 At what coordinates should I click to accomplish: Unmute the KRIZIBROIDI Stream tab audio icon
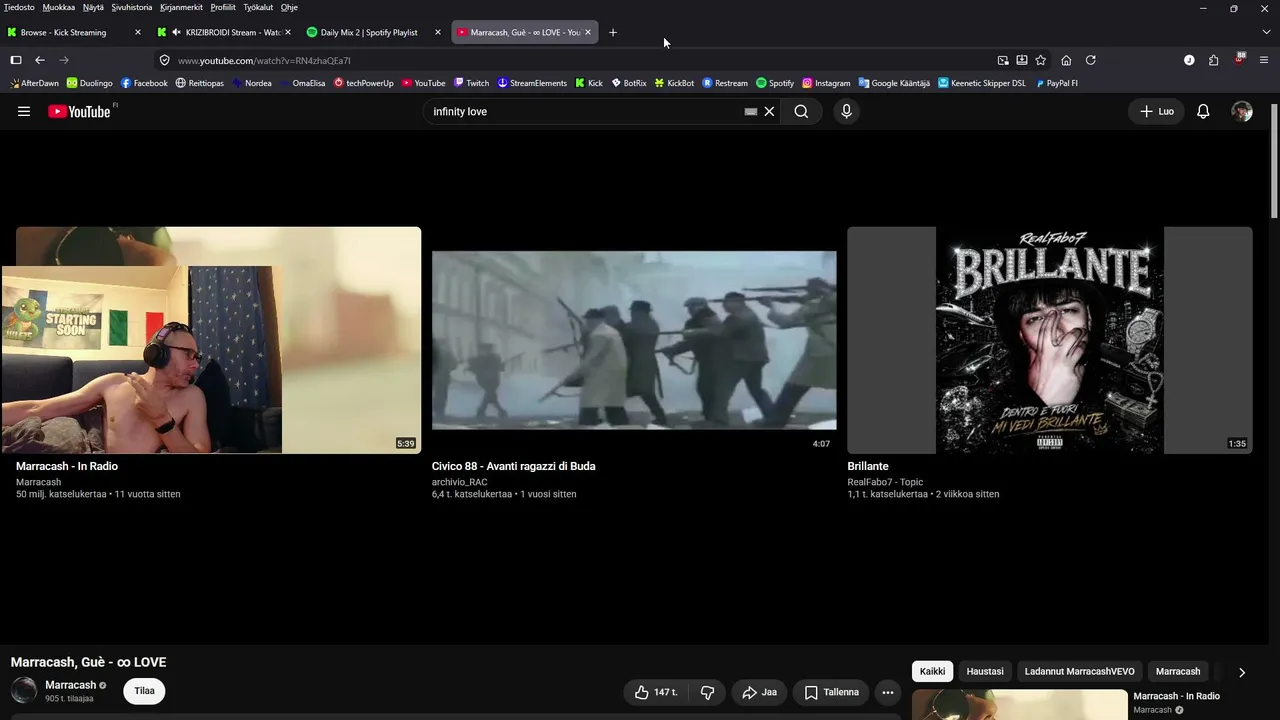tap(176, 32)
